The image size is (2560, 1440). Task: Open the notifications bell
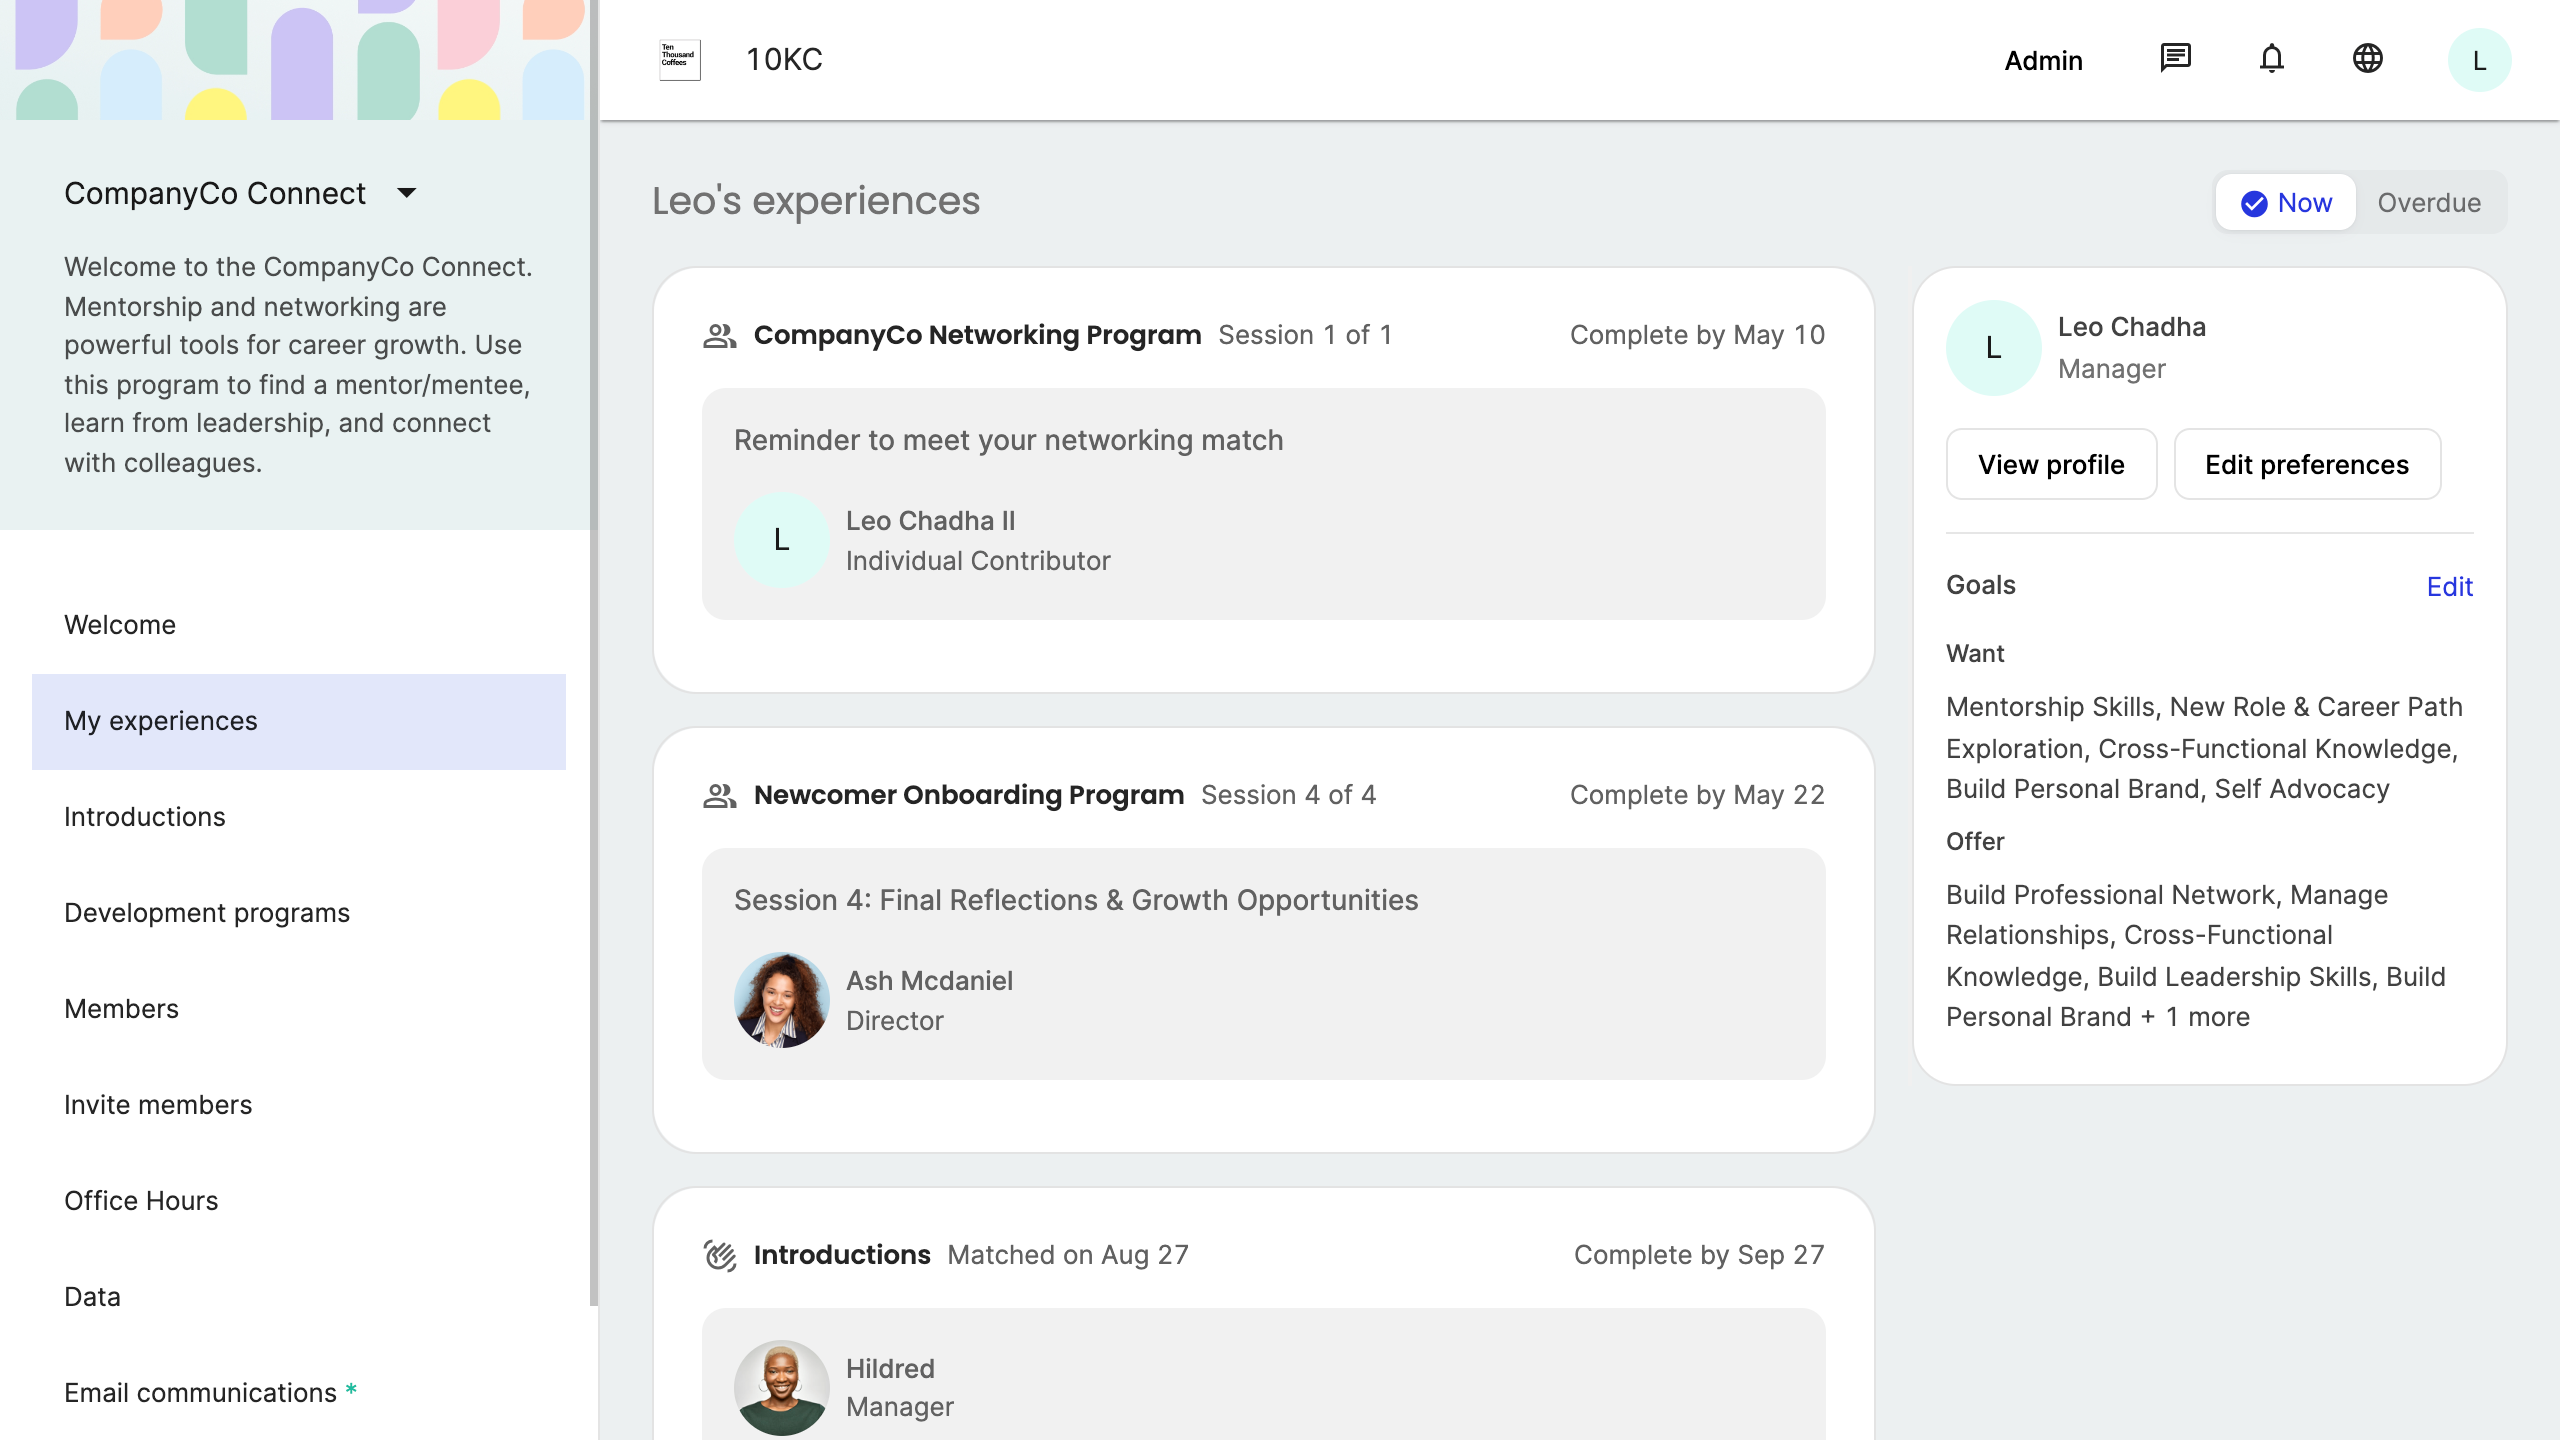(x=2271, y=59)
